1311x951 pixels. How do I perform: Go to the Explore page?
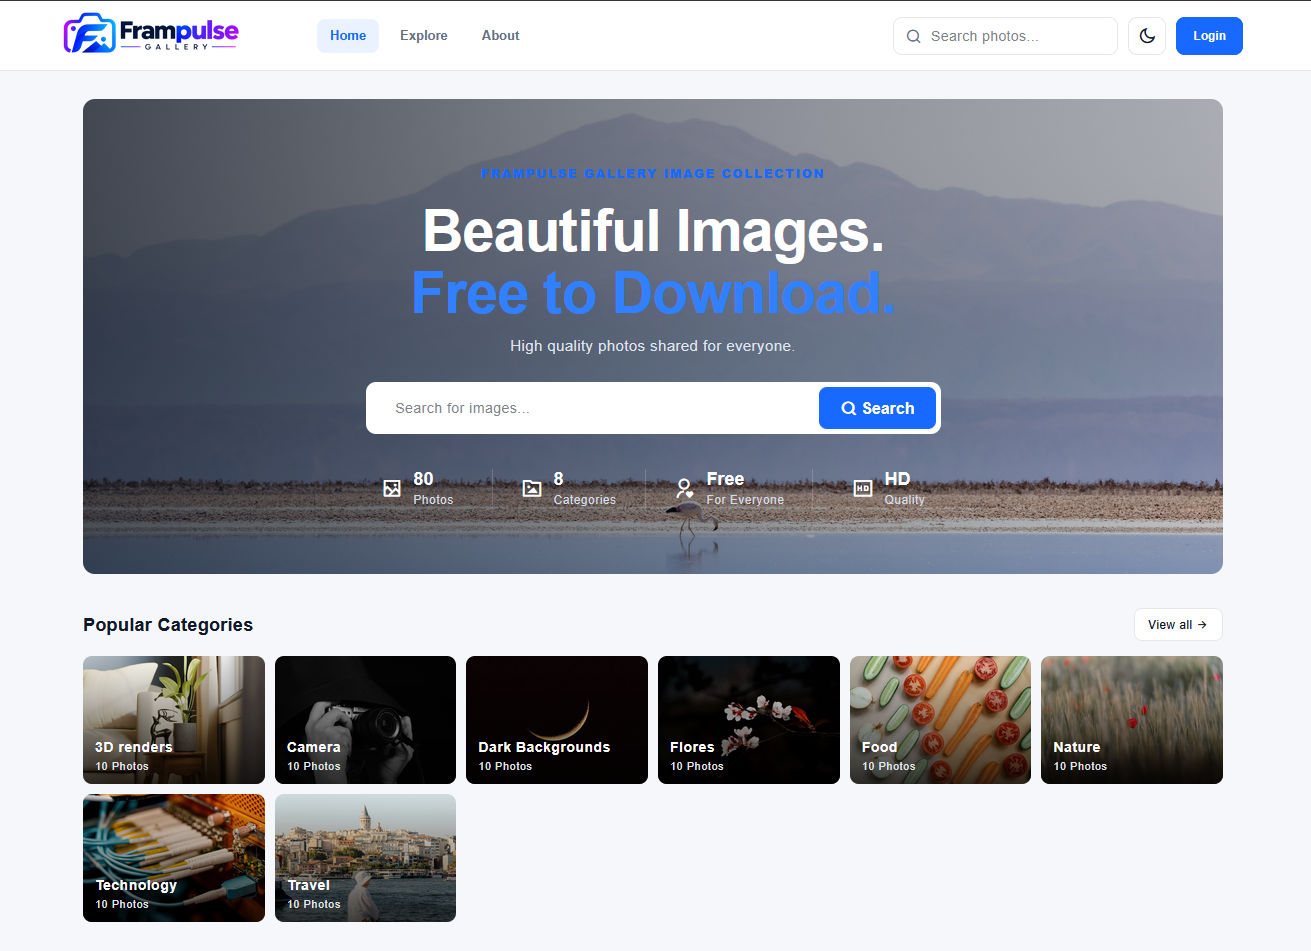(x=424, y=36)
